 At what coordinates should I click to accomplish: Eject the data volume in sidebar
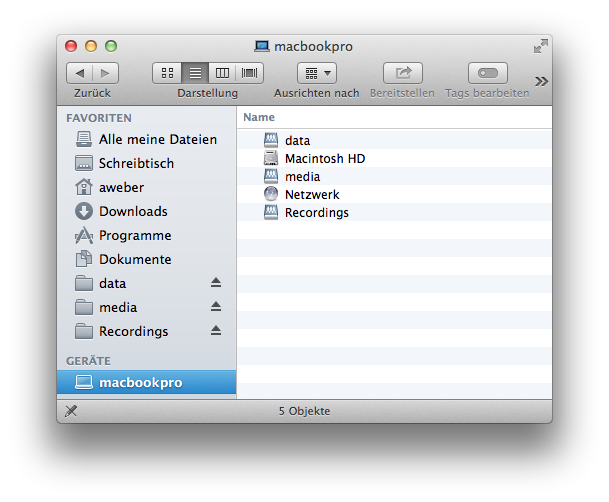[215, 283]
